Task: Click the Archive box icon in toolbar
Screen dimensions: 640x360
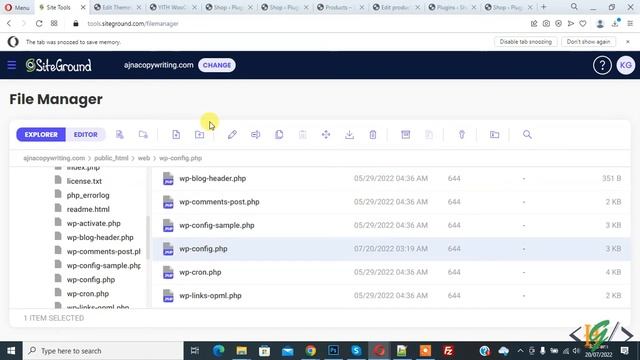Action: click(x=405, y=134)
